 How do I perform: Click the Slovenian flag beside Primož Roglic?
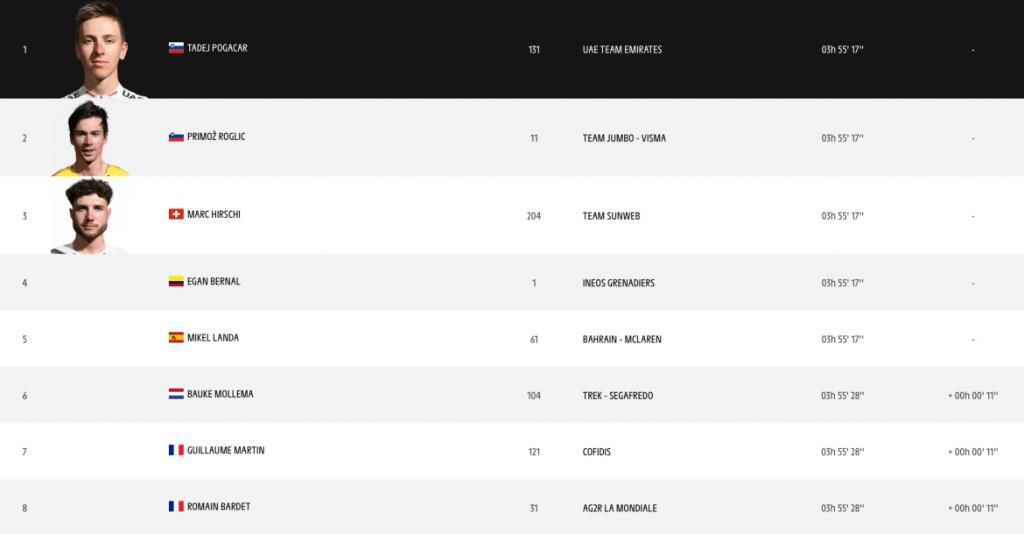click(x=176, y=137)
